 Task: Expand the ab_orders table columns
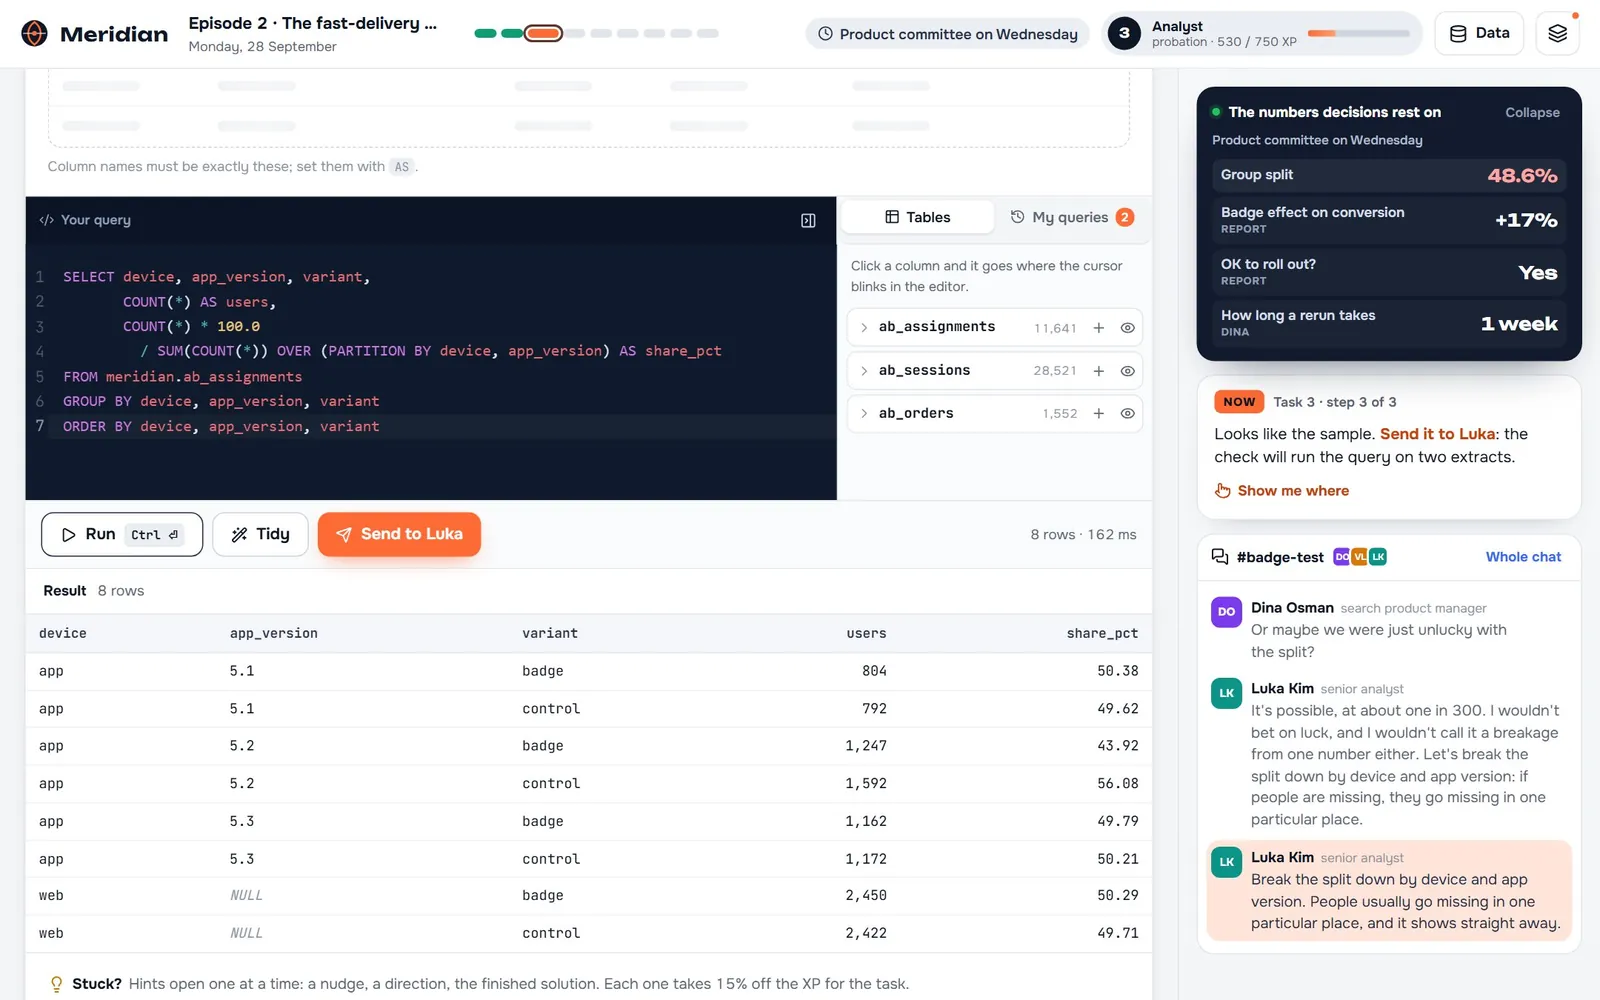click(864, 414)
